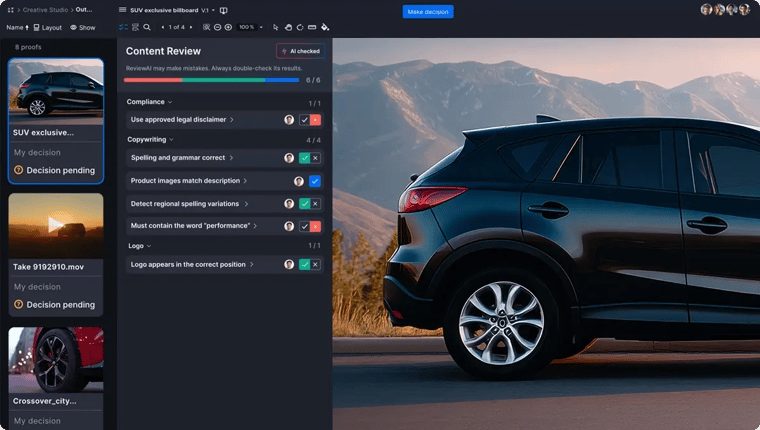
Task: Toggle the checklist panel icon
Action: point(123,27)
